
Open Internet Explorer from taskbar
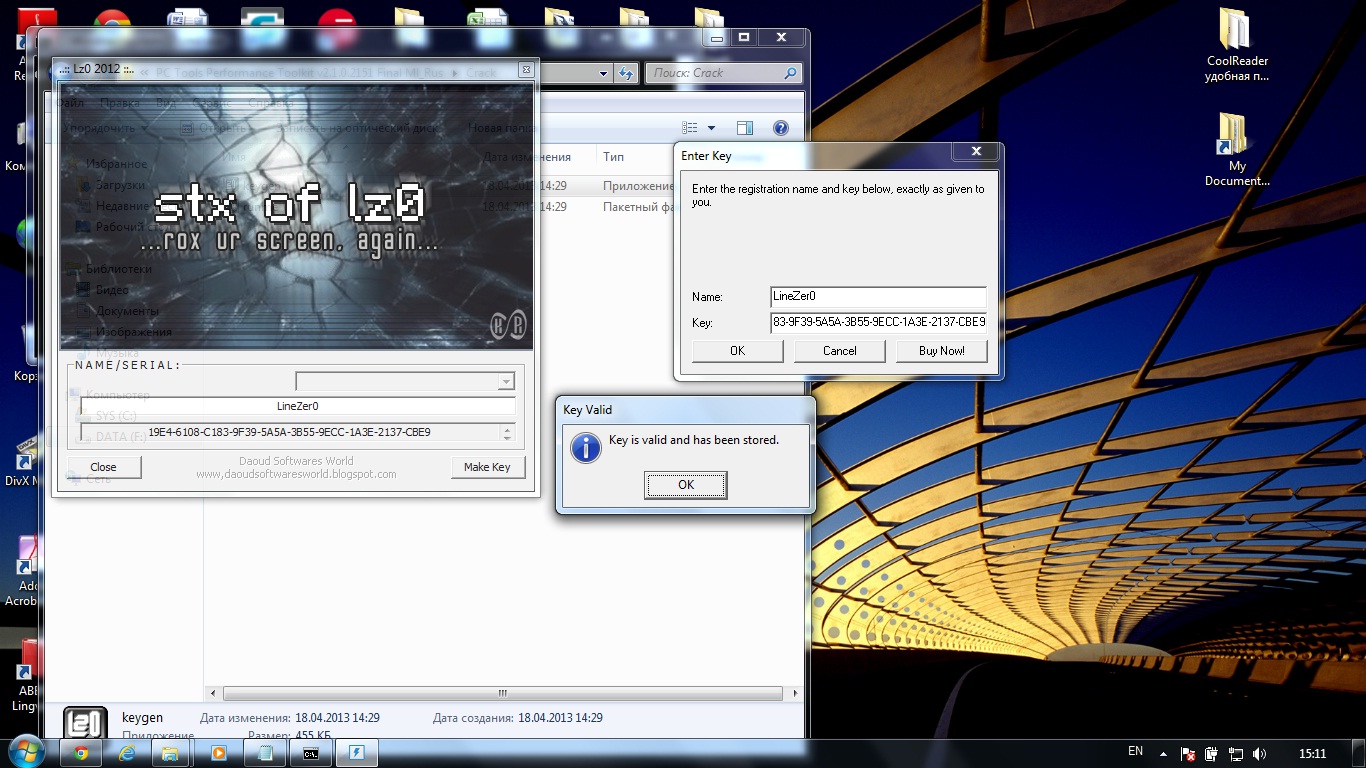click(126, 754)
